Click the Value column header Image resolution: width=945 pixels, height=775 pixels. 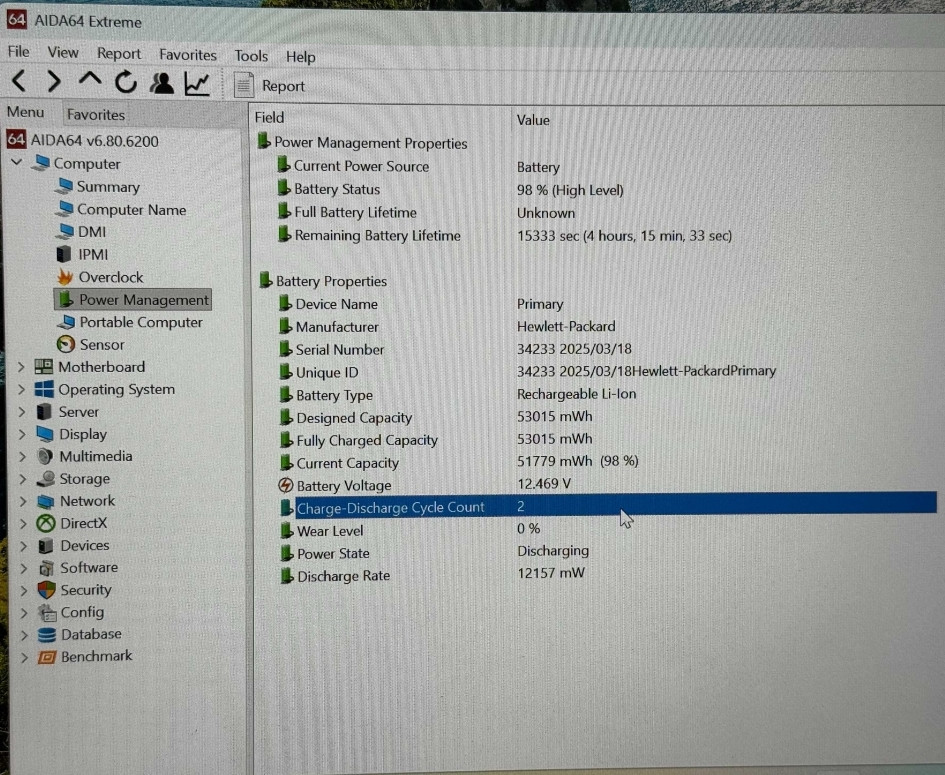[533, 120]
